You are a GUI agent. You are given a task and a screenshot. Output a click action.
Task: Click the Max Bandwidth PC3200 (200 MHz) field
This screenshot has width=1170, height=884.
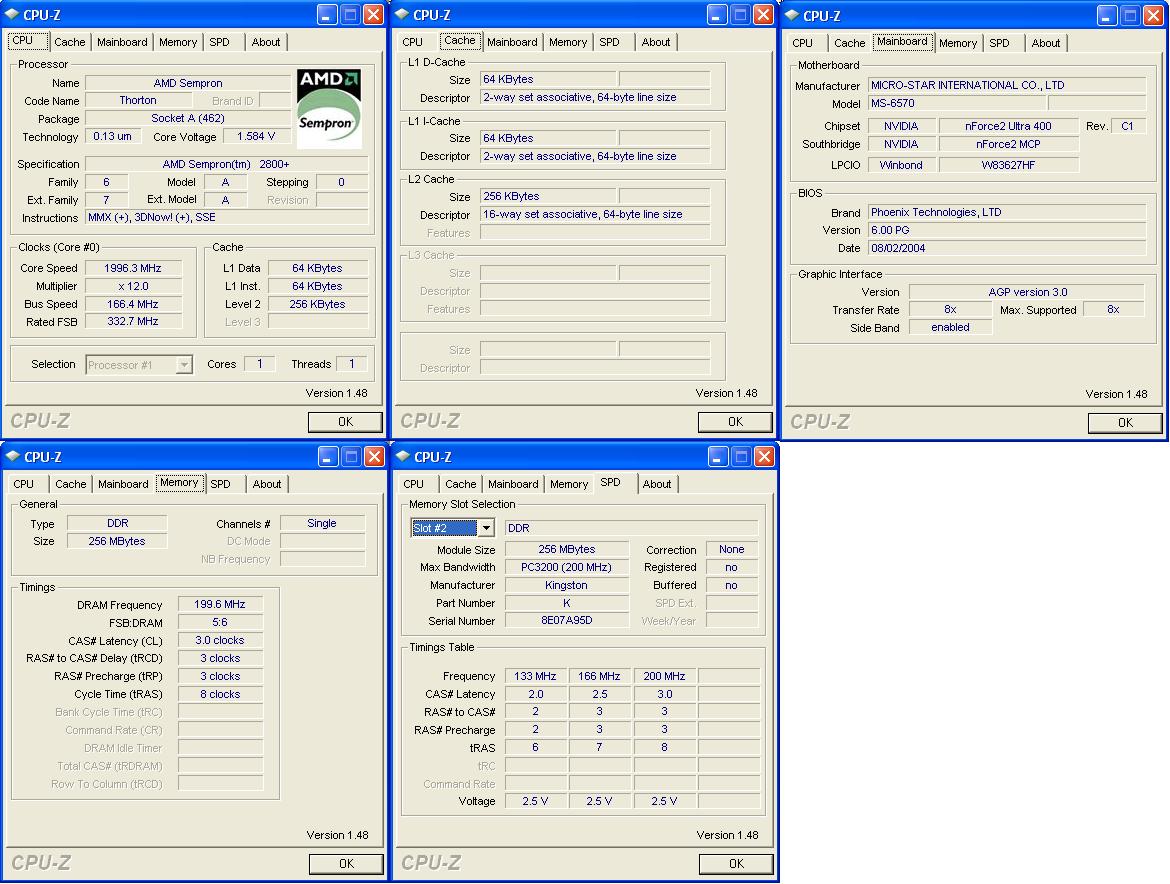tap(566, 568)
